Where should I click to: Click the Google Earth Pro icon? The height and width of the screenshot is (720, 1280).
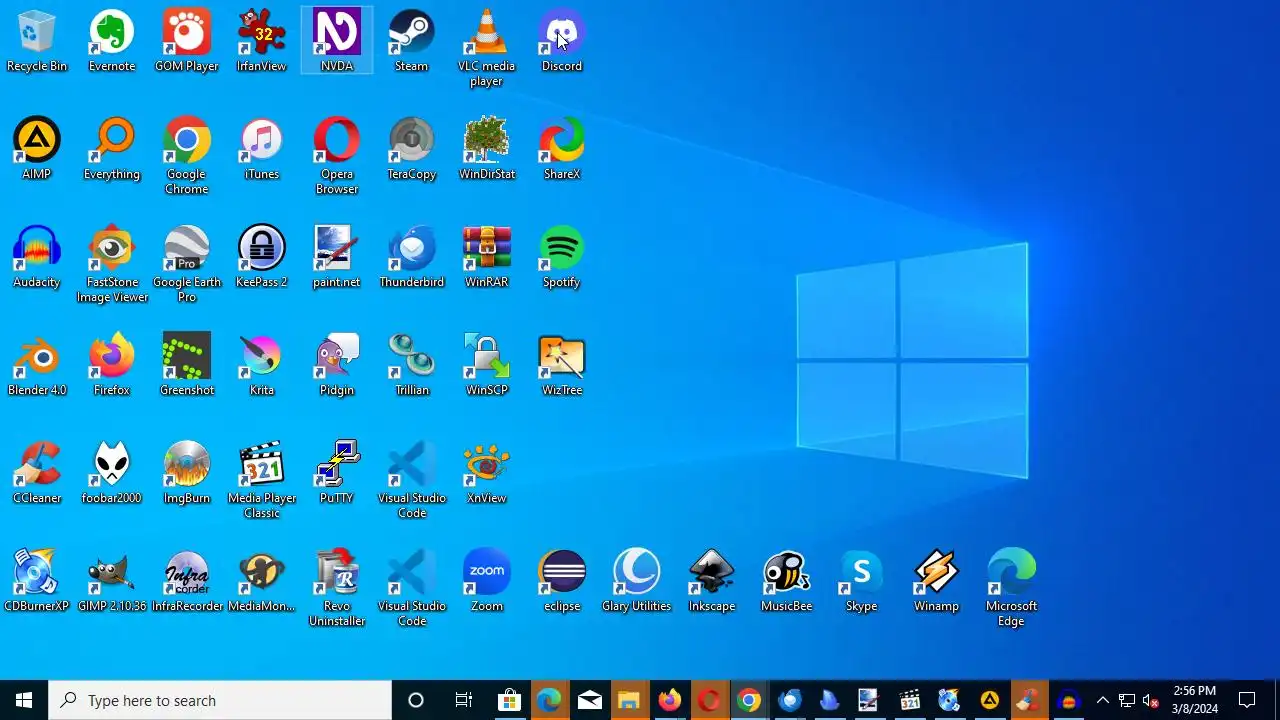187,264
